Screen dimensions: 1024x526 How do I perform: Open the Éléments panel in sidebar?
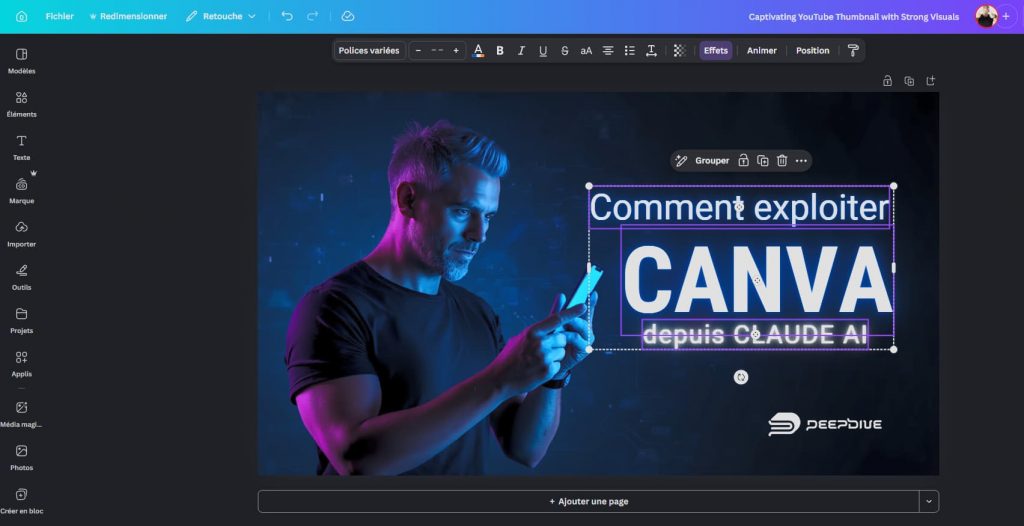pyautogui.click(x=21, y=102)
